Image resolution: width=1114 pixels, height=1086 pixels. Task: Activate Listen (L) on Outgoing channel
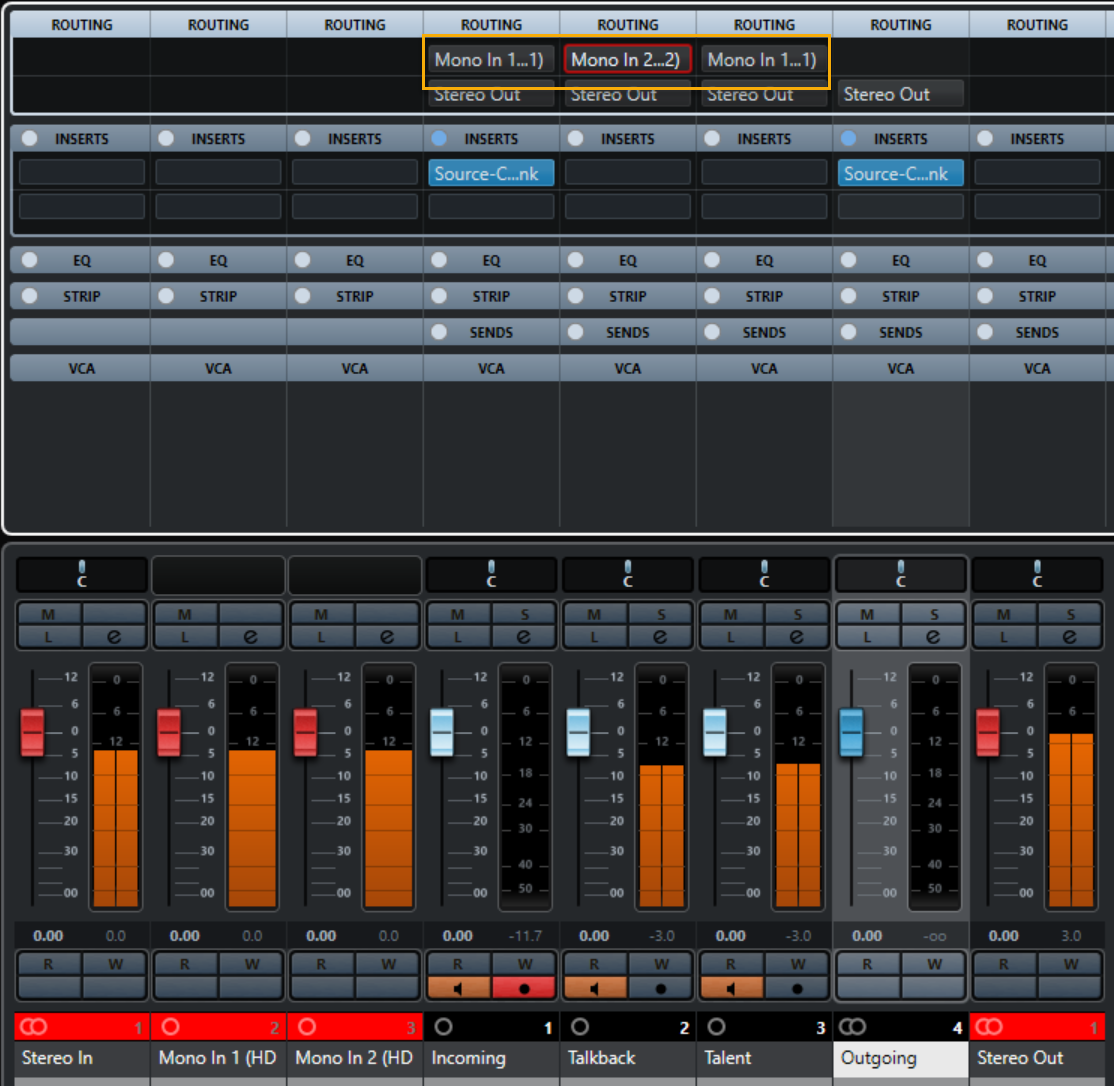[x=867, y=636]
